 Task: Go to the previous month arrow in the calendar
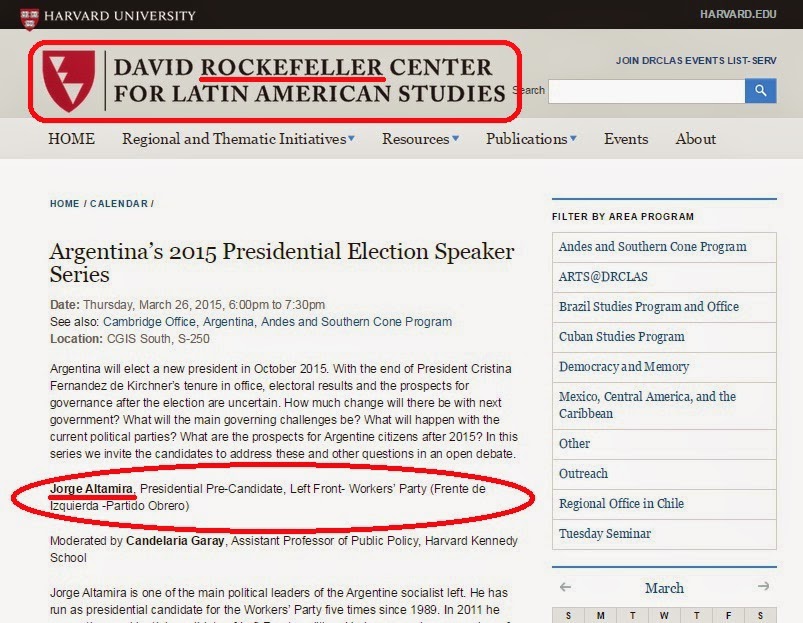tap(565, 587)
